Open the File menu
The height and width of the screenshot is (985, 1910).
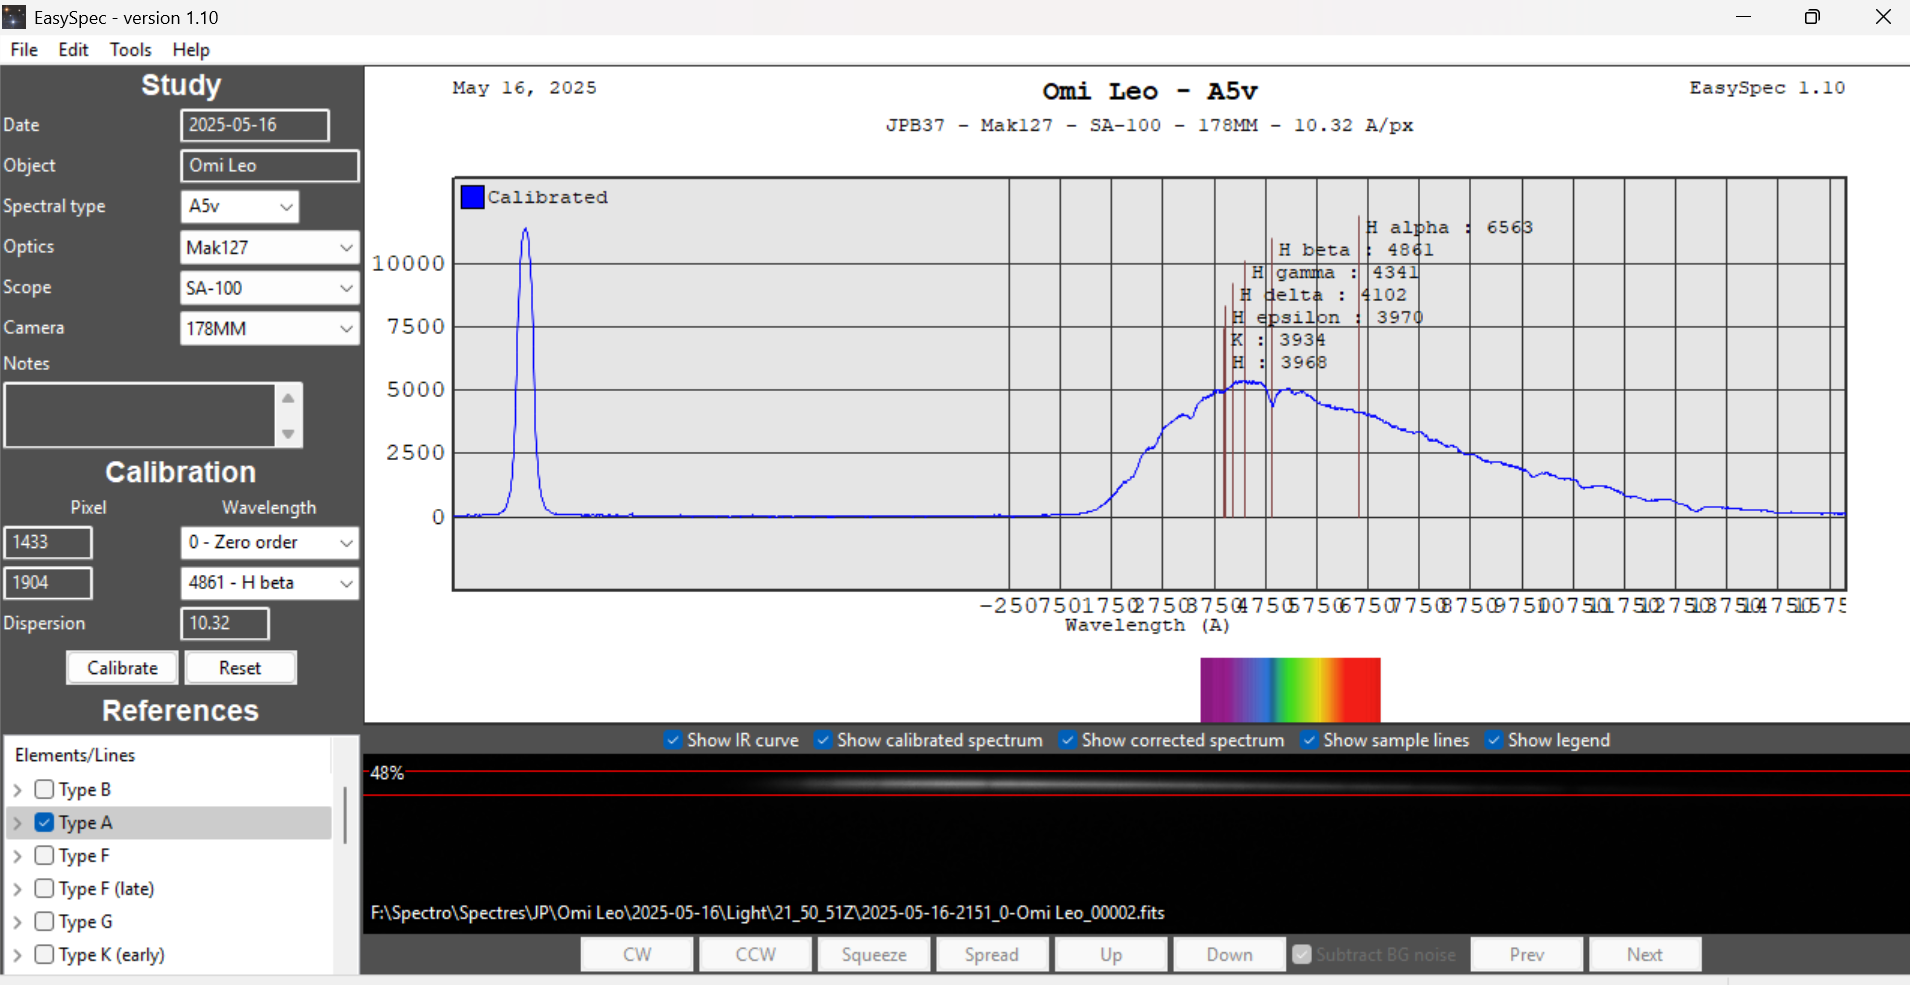(24, 50)
